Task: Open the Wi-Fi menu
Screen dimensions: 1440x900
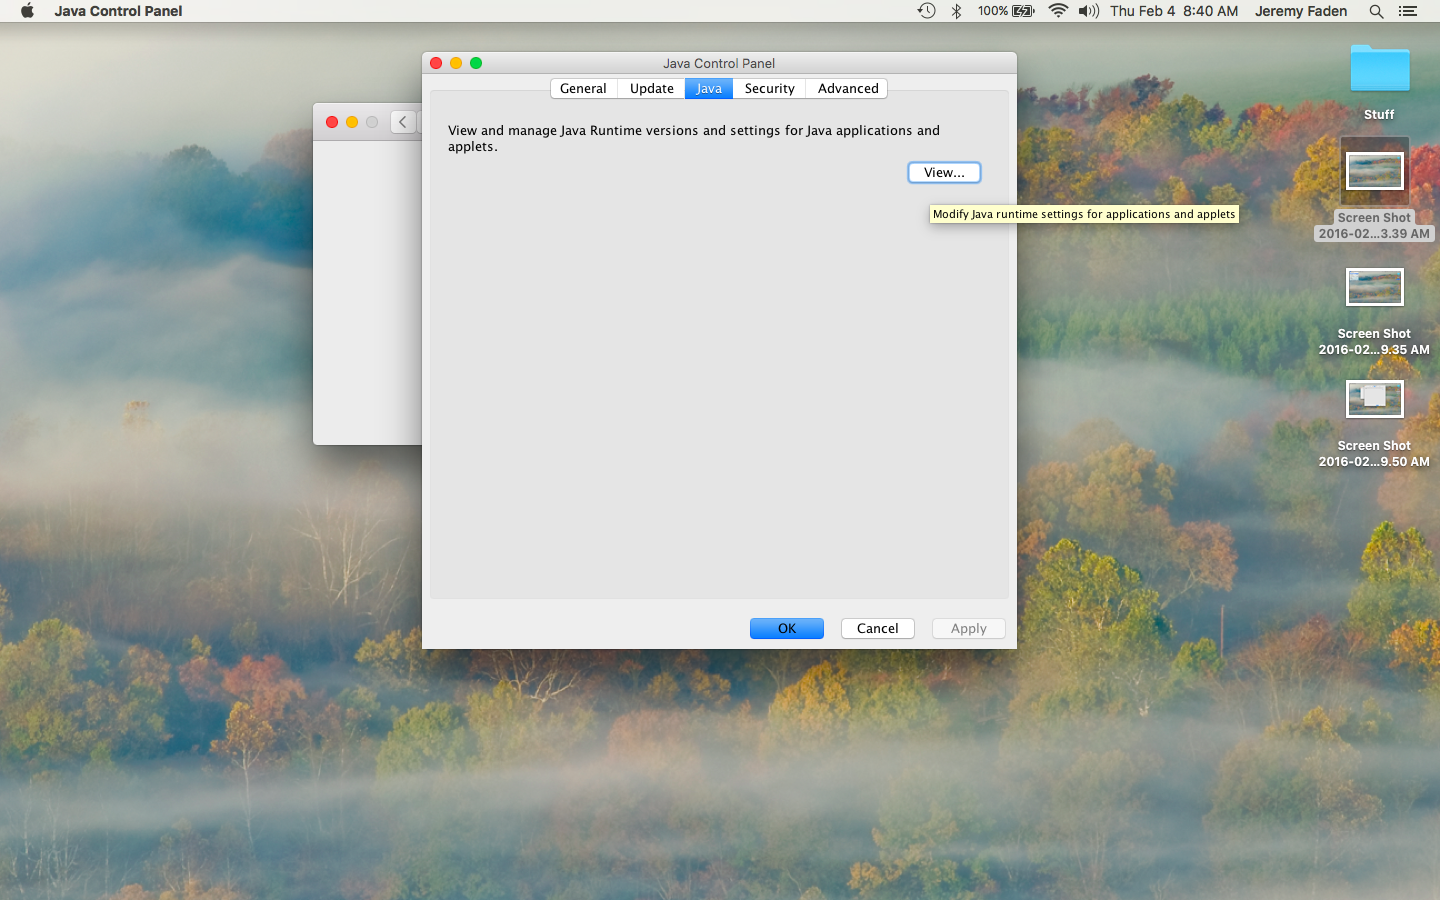Action: point(1058,11)
